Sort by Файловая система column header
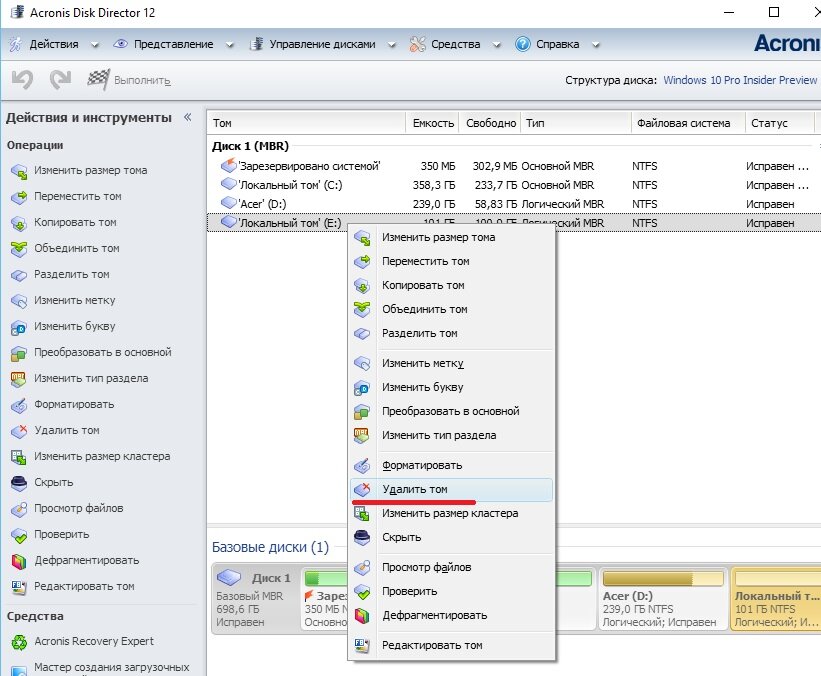This screenshot has width=821, height=676. pyautogui.click(x=688, y=123)
